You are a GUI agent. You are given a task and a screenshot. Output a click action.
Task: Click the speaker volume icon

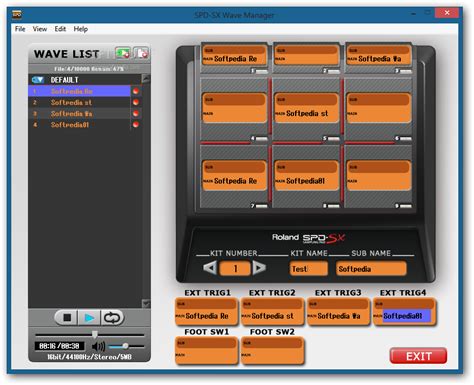point(98,346)
